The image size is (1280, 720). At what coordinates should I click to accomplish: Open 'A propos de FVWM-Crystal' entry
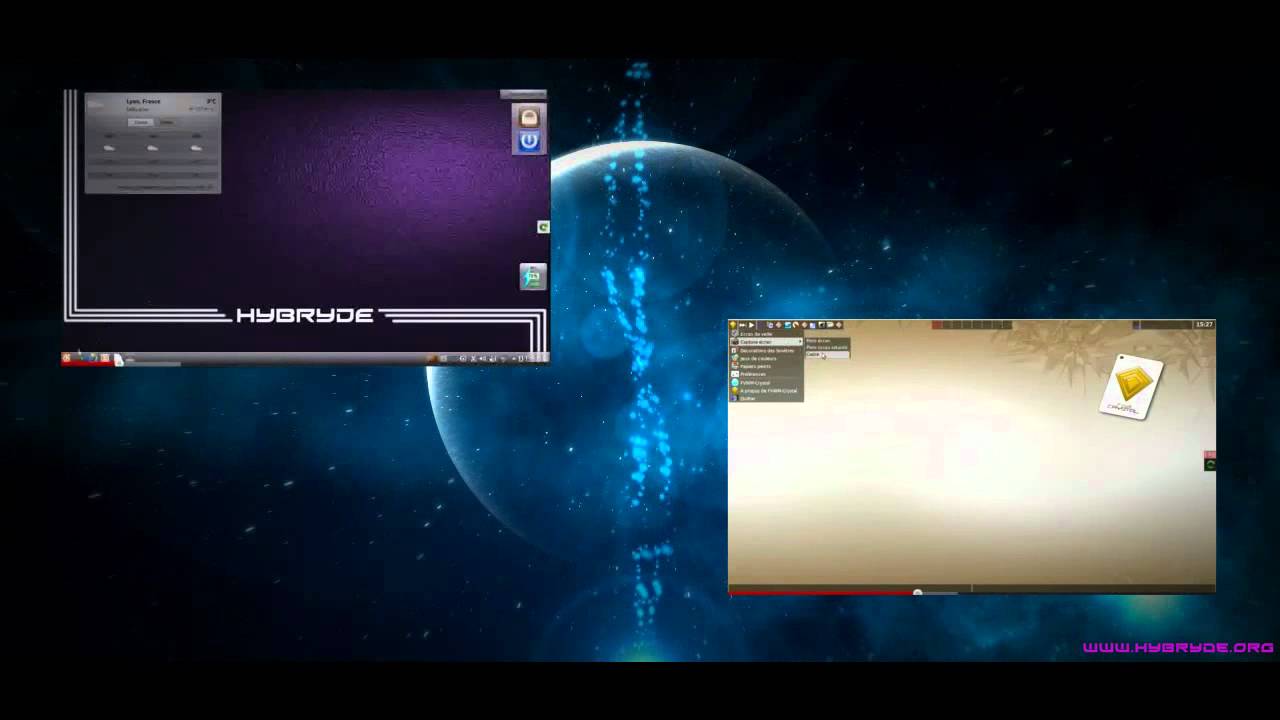click(x=766, y=390)
